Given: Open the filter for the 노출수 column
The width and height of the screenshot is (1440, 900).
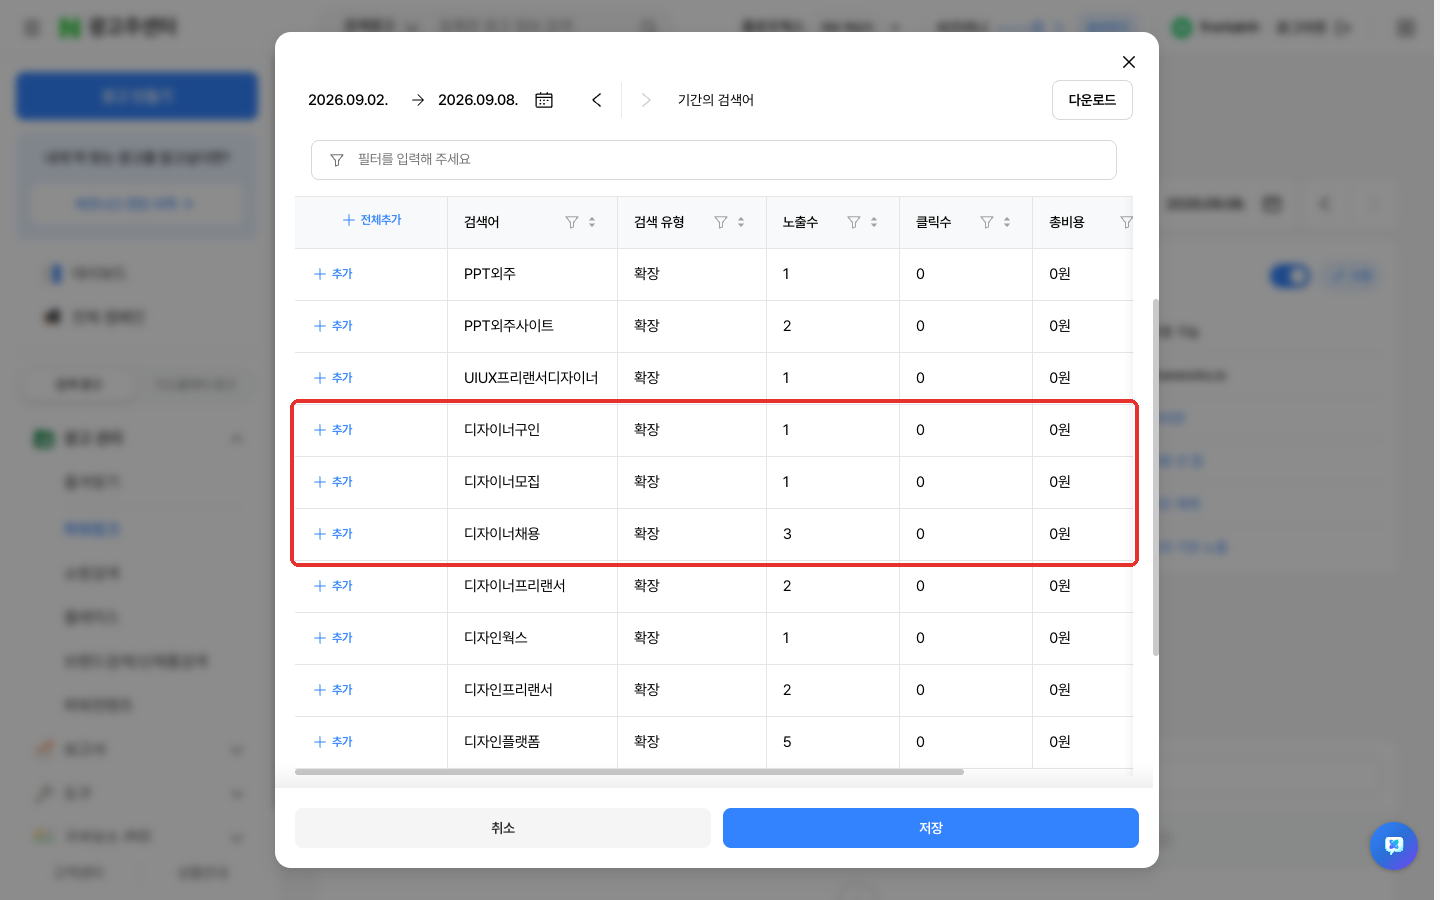Looking at the screenshot, I should pos(854,222).
